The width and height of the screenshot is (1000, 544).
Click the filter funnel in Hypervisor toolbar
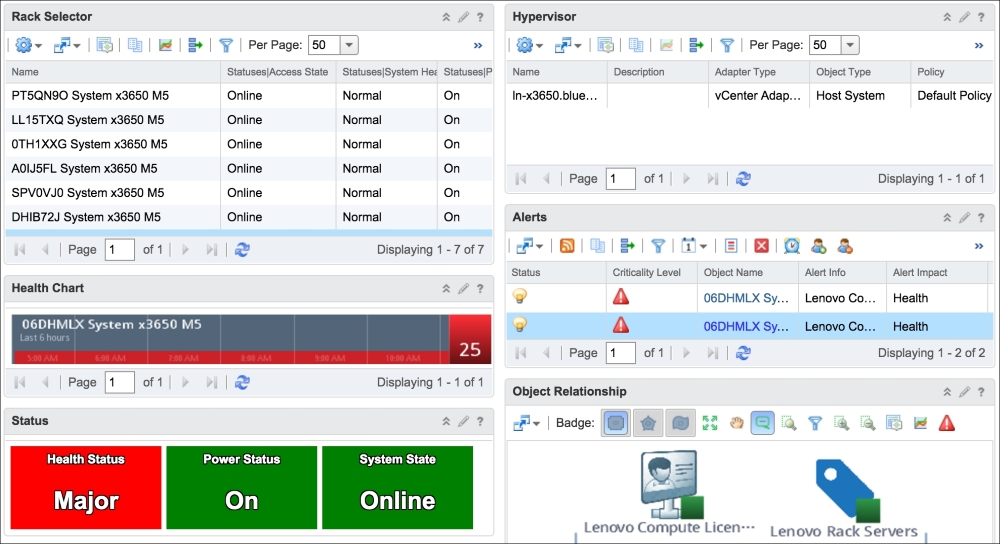(726, 45)
